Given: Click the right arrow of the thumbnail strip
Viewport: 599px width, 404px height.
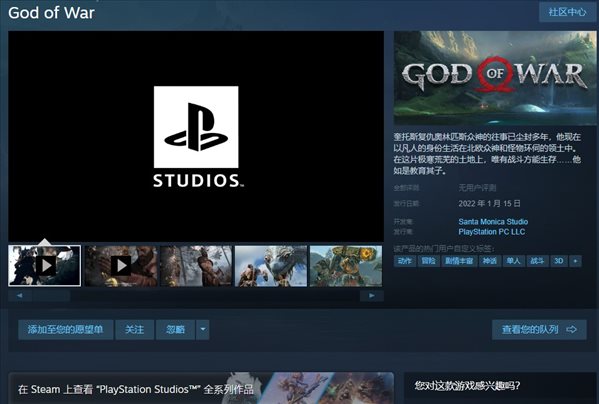Looking at the screenshot, I should (372, 296).
